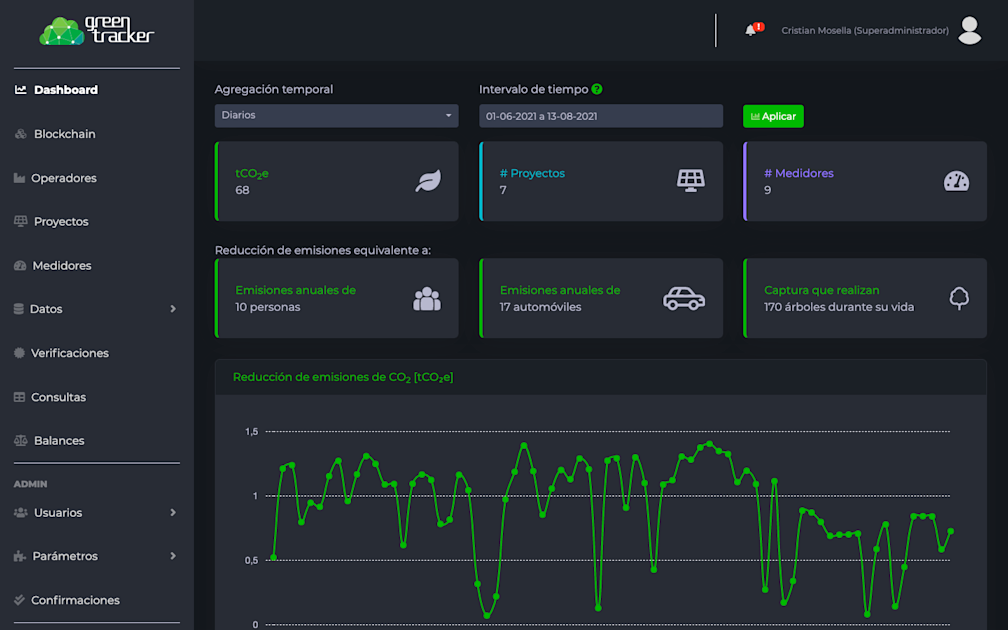
Task: Click the Medidores sidebar icon
Action: click(20, 265)
